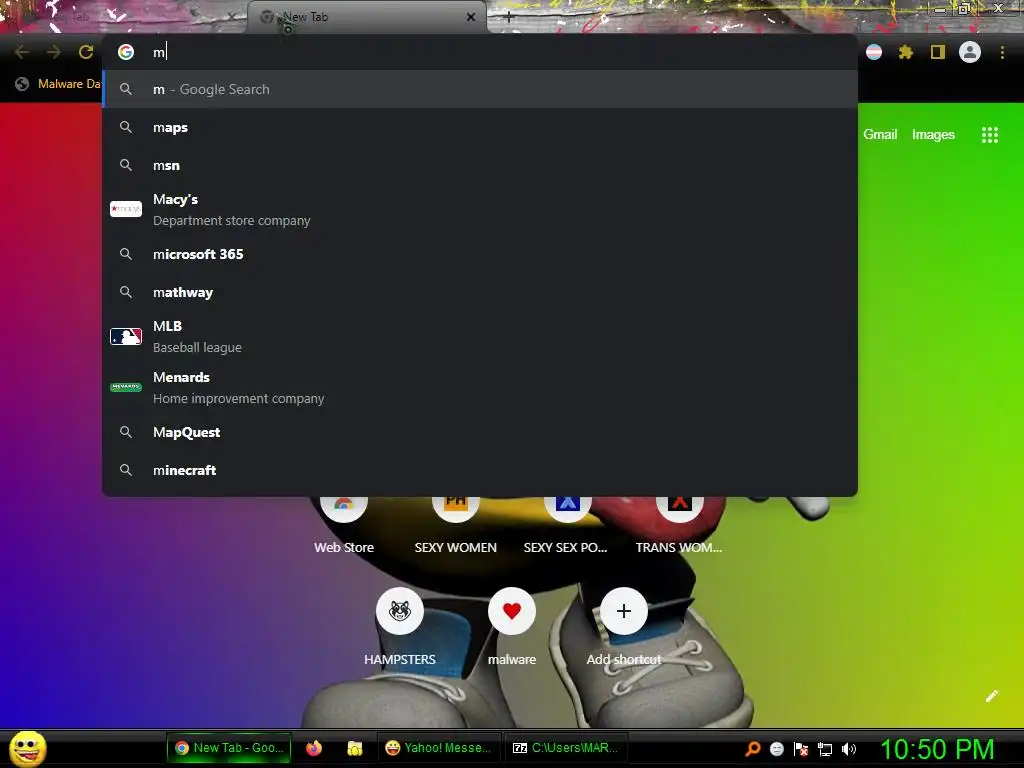Pick the 'mathway' suggestion
This screenshot has height=768, width=1024.
[x=480, y=292]
